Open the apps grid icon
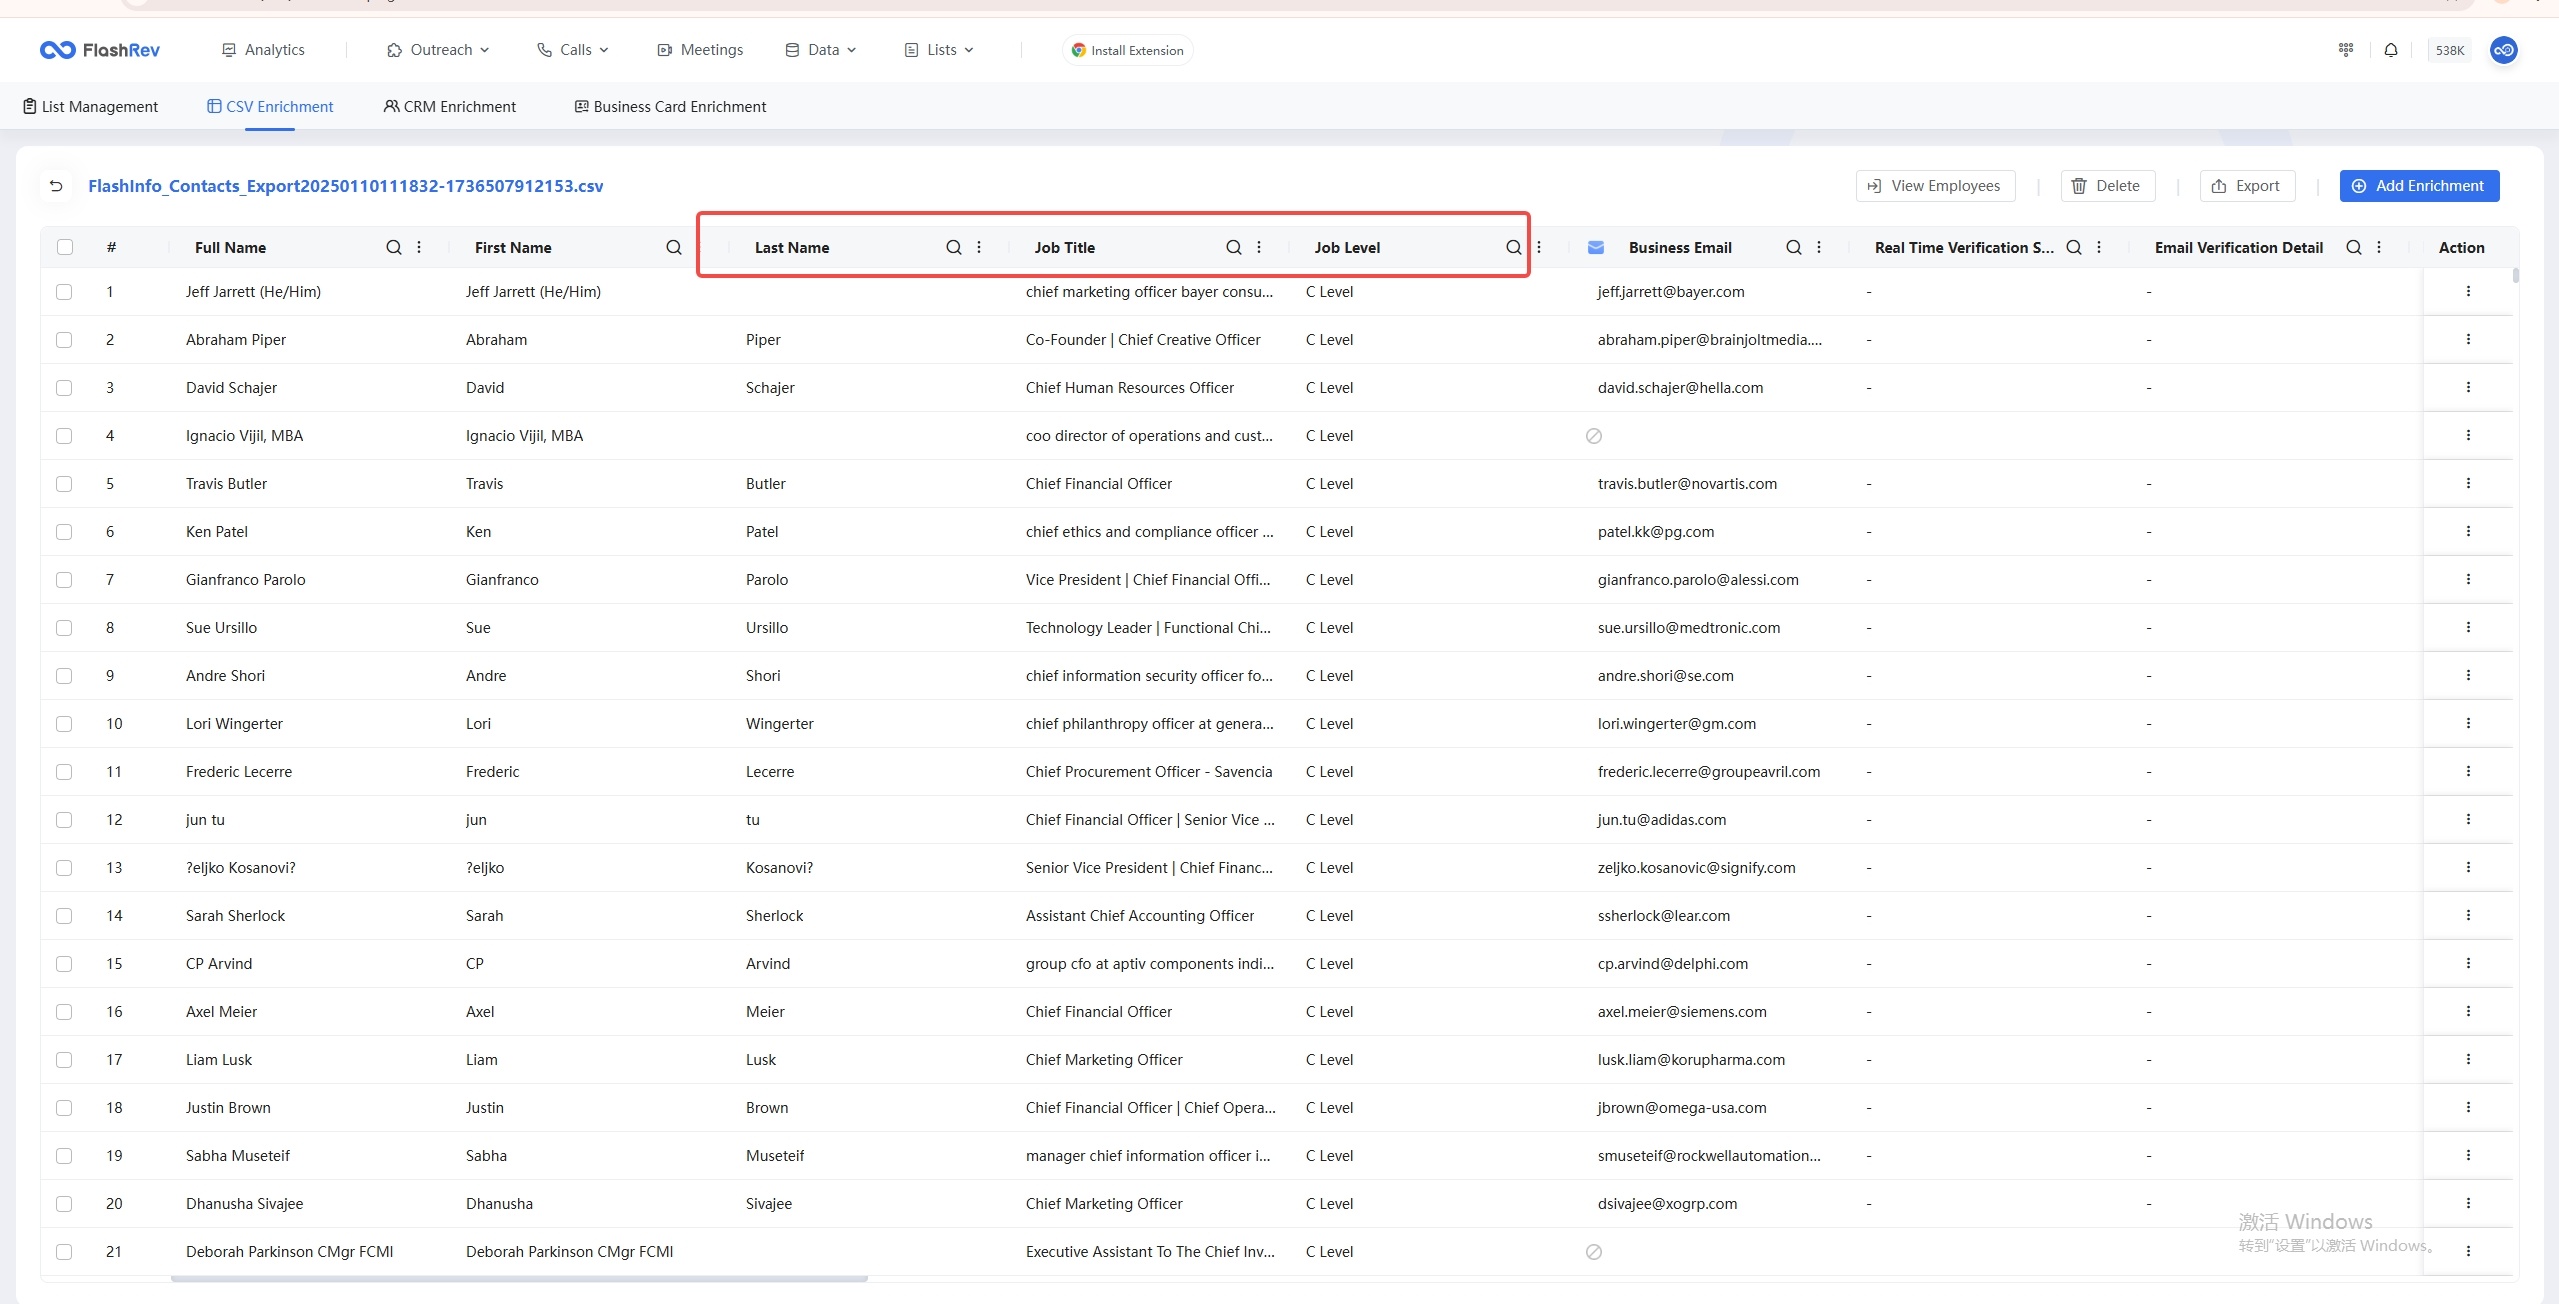This screenshot has width=2559, height=1304. [2346, 50]
